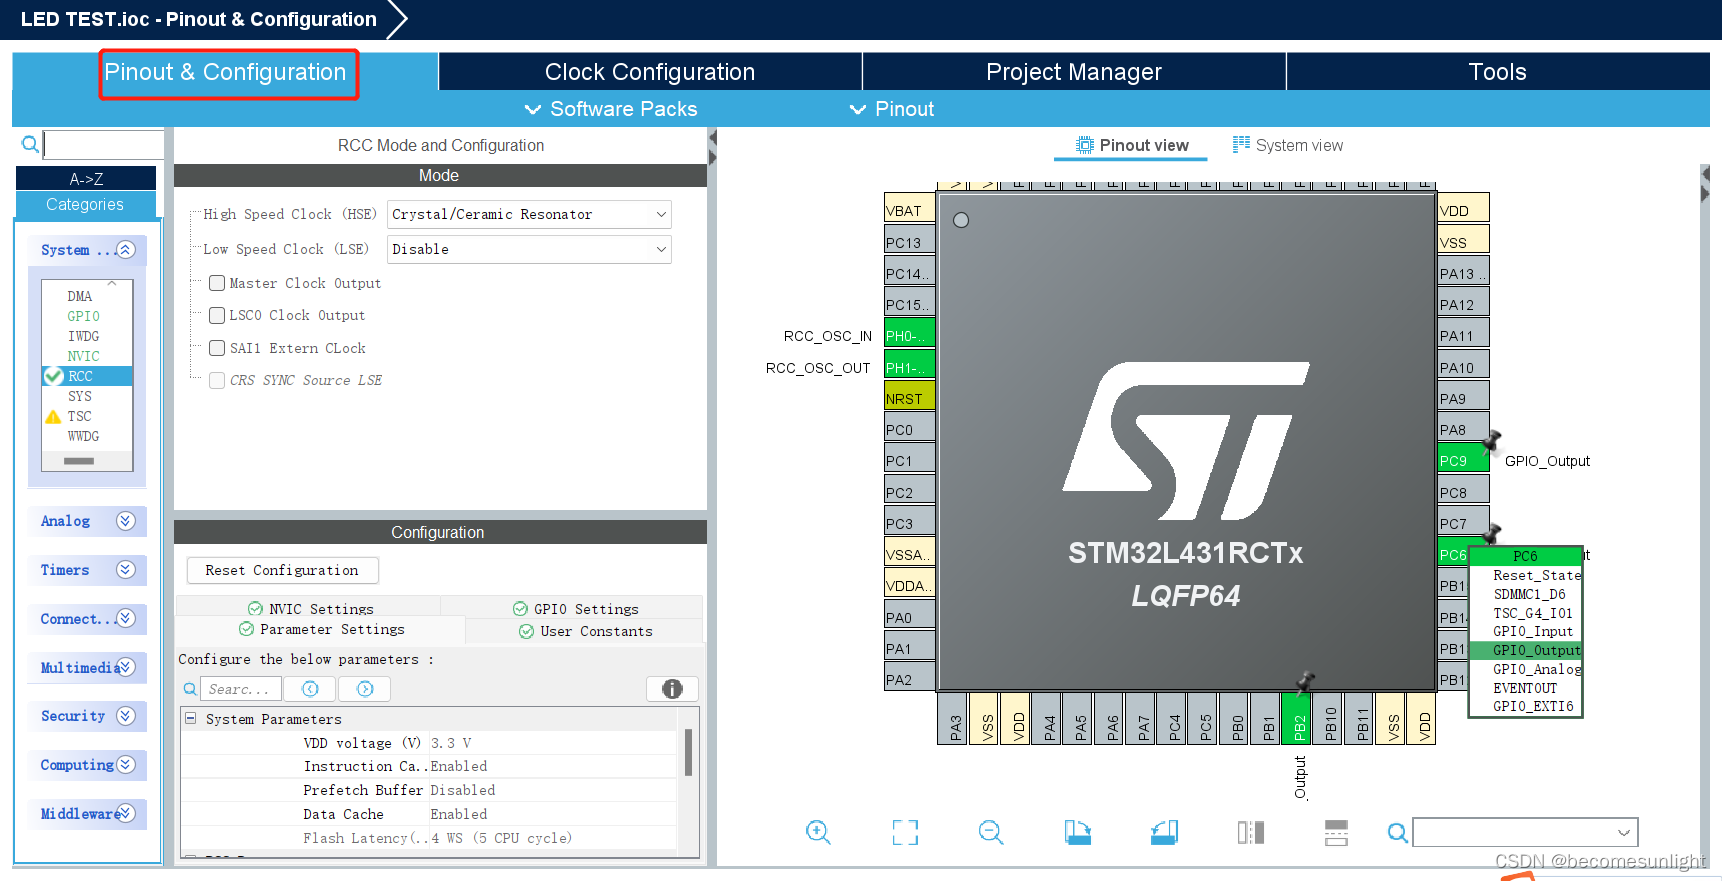Open the Software Packs menu
This screenshot has height=881, width=1722.
(611, 109)
